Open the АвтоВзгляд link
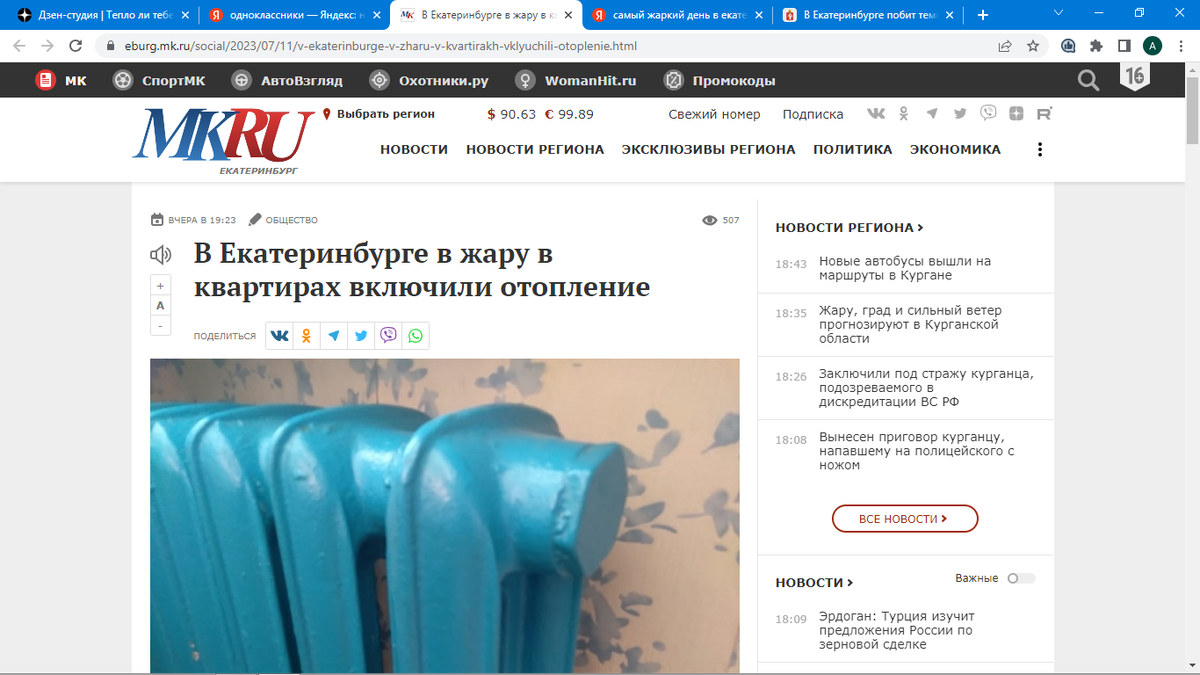This screenshot has width=1200, height=675. (x=287, y=81)
